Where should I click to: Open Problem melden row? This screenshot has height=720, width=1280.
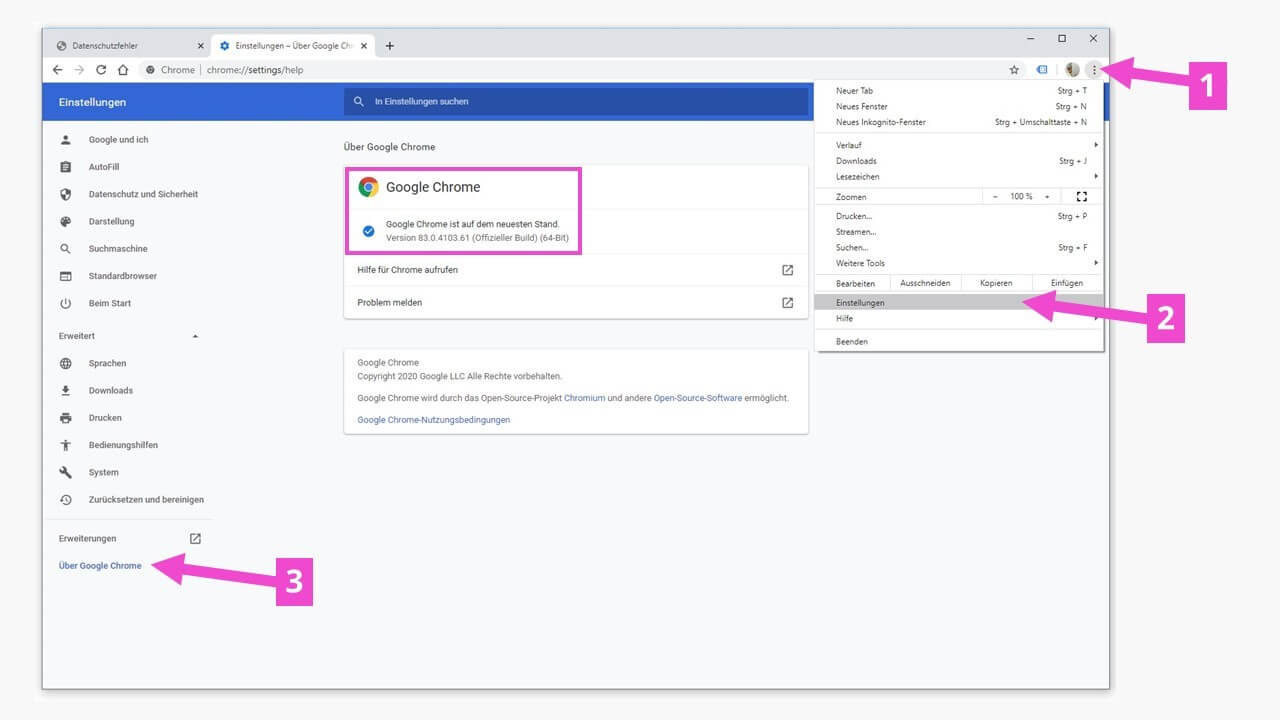pyautogui.click(x=576, y=302)
